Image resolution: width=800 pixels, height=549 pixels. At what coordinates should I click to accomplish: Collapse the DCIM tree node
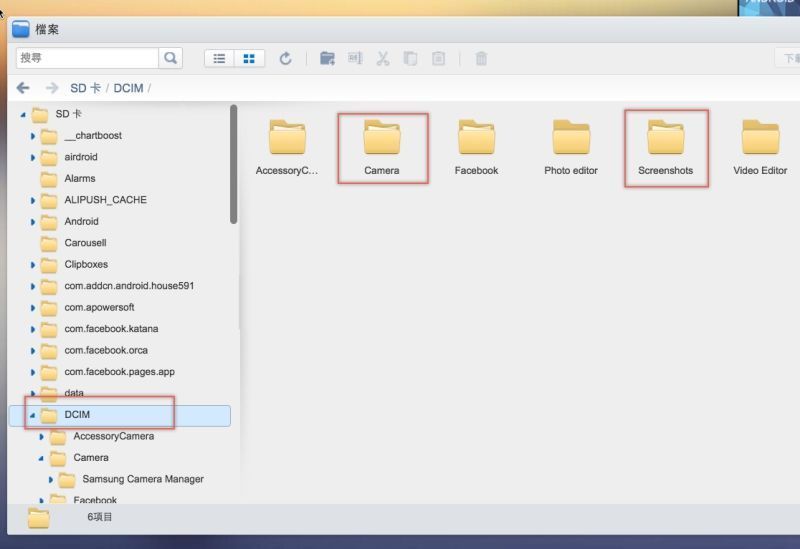coord(33,415)
